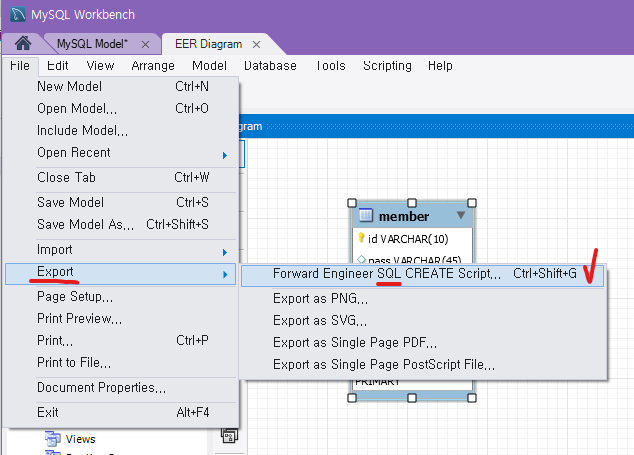Open Document Properties... entry
Image resolution: width=634 pixels, height=455 pixels.
[x=121, y=388]
